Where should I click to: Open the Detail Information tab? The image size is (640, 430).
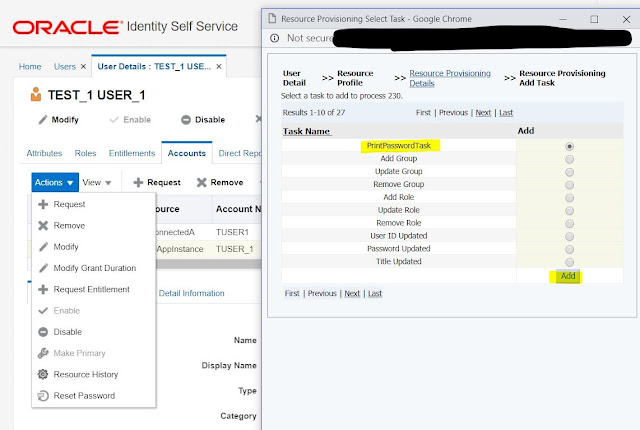[x=191, y=293]
